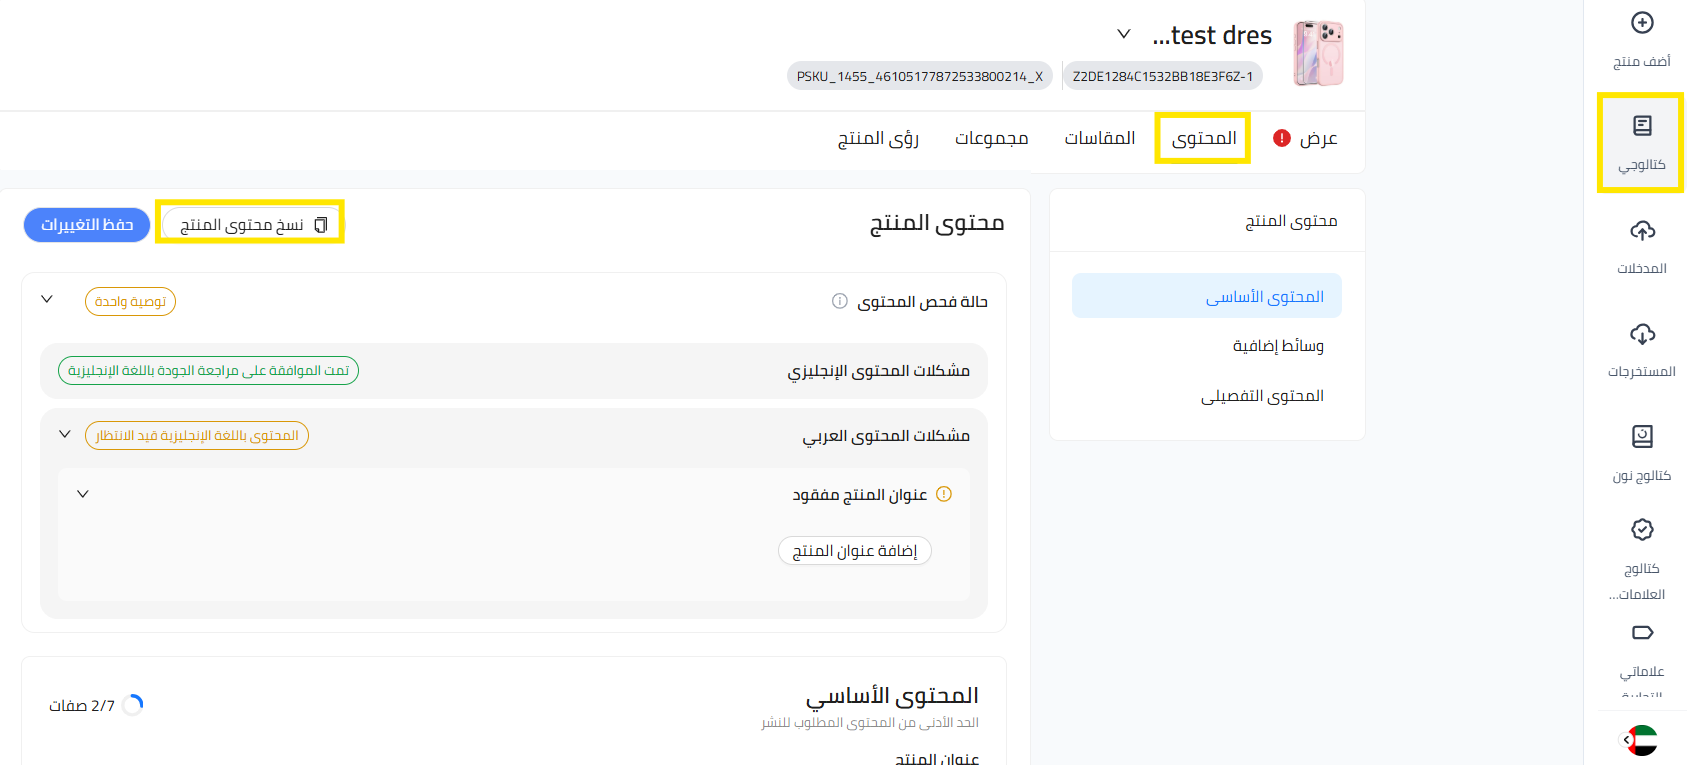Open المدخلات cloud upload icon
This screenshot has height=765, width=1693.
1642,231
